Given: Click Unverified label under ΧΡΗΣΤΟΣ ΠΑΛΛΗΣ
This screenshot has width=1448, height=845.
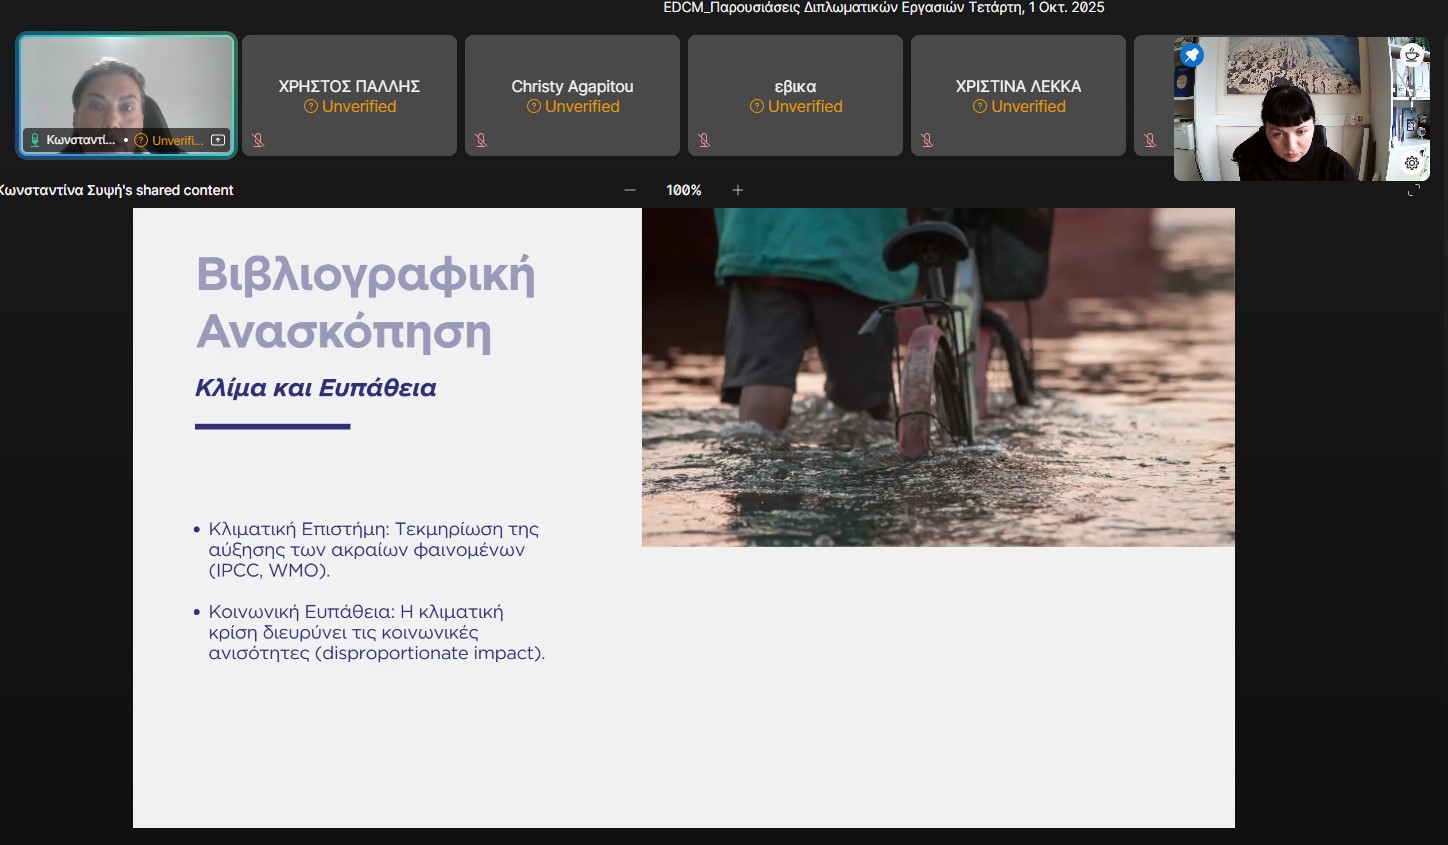Looking at the screenshot, I should (350, 107).
